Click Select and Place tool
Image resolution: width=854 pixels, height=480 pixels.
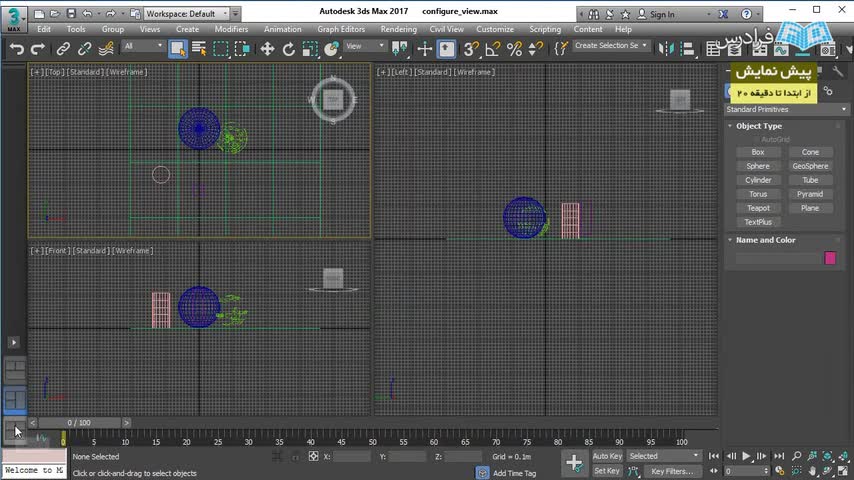tap(331, 50)
